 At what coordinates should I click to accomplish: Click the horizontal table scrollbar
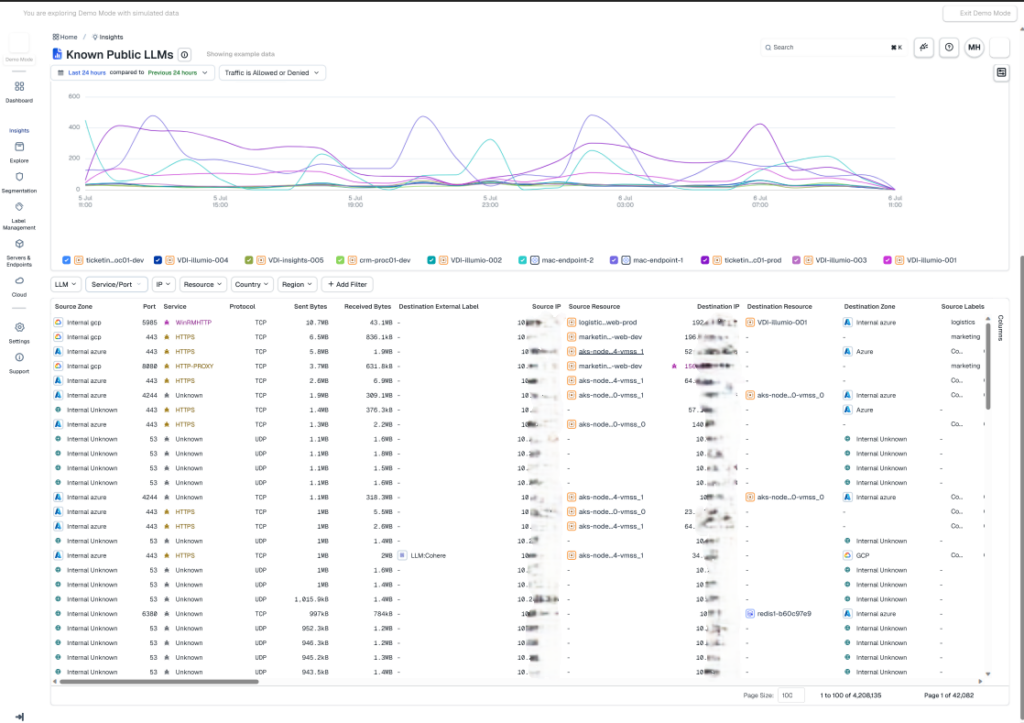159,681
